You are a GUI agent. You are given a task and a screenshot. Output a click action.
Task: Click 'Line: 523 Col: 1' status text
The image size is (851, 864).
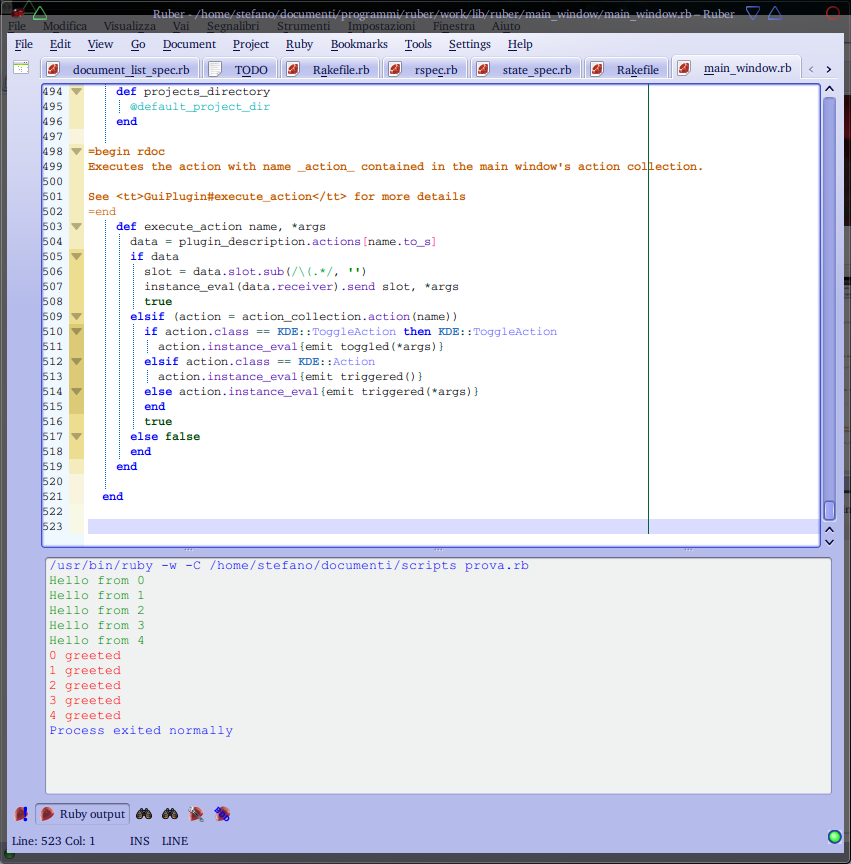click(x=53, y=841)
